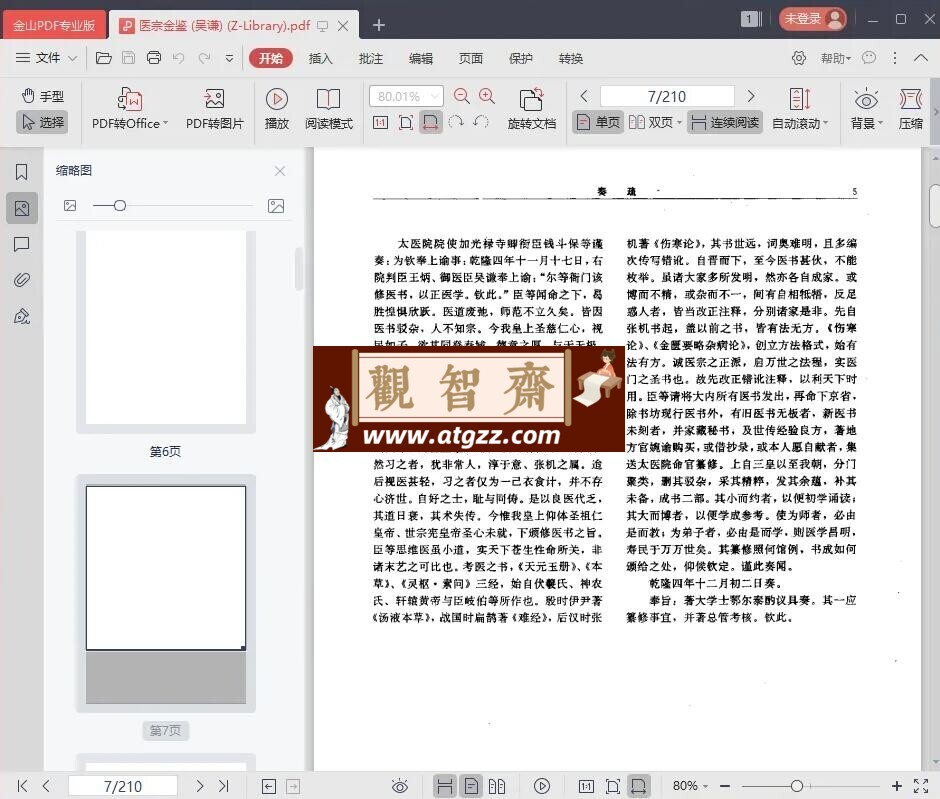Open the more options vertical dots
The image size is (940, 799).
(x=895, y=58)
